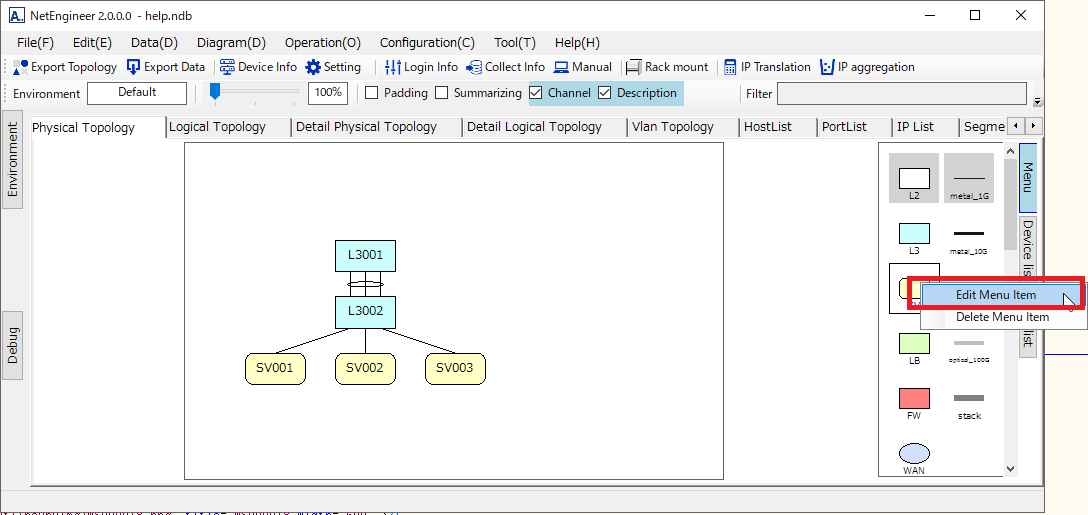Click the Filter input field
Image resolution: width=1088 pixels, height=515 pixels.
coord(901,93)
